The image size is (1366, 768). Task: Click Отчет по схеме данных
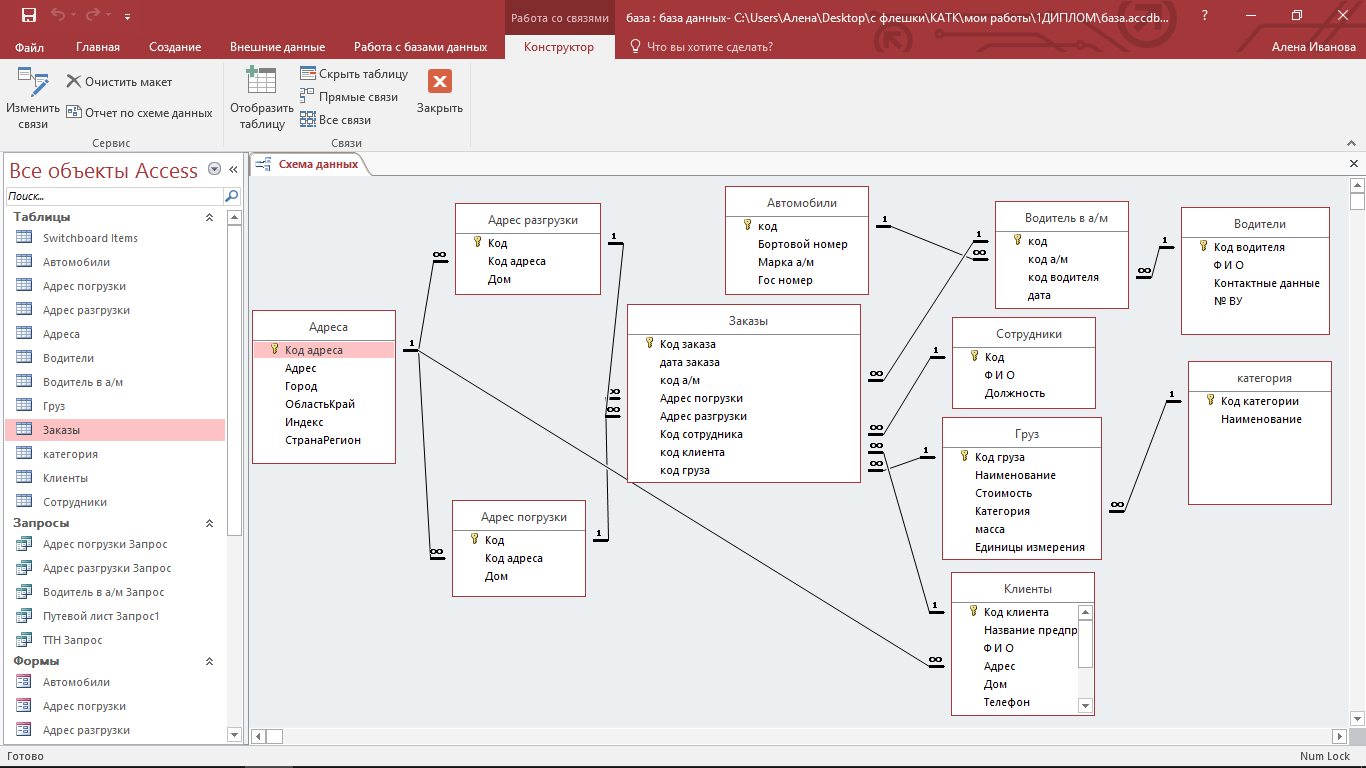(140, 113)
